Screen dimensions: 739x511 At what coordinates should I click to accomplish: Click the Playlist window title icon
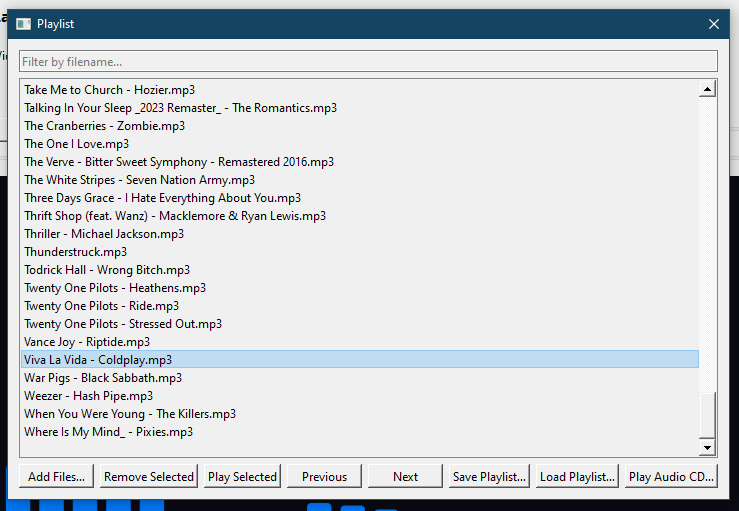point(23,24)
